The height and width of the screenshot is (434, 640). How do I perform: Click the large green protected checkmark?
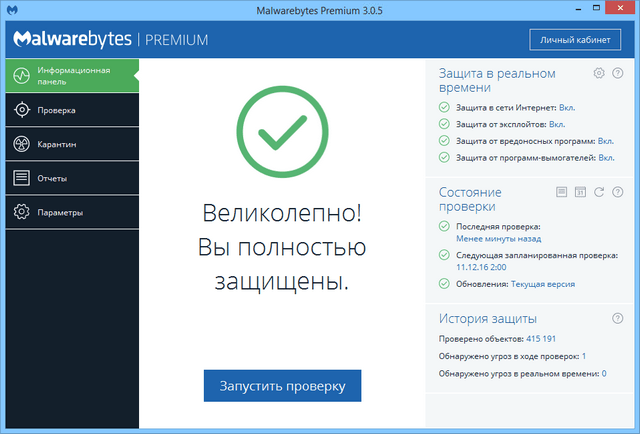click(282, 132)
